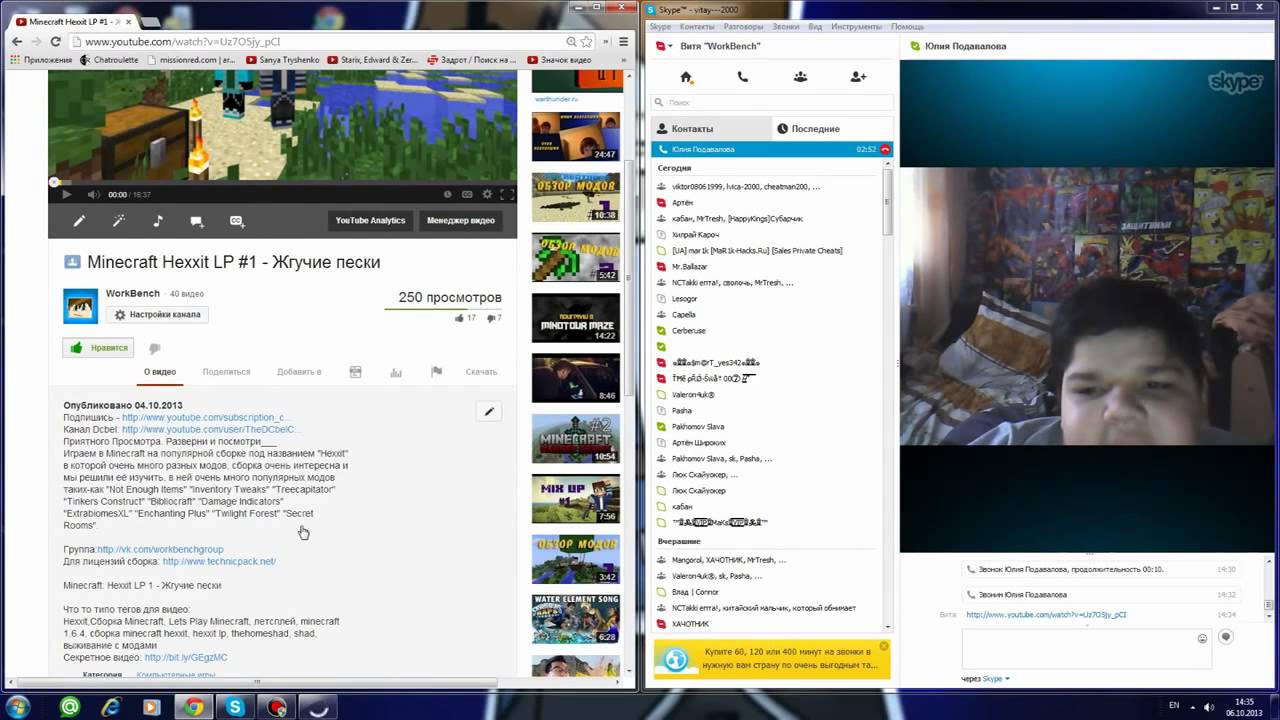Click the YouTube address bar URL

(182, 42)
